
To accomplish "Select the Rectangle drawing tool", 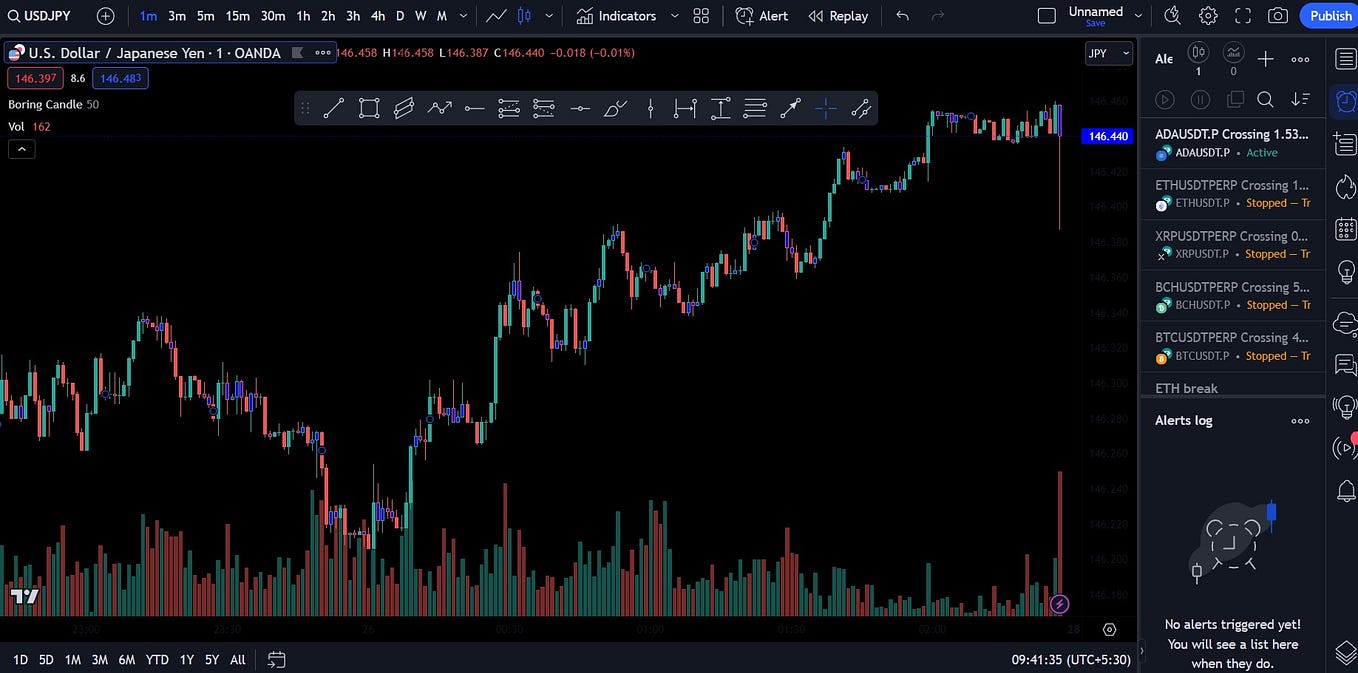I will coord(369,108).
